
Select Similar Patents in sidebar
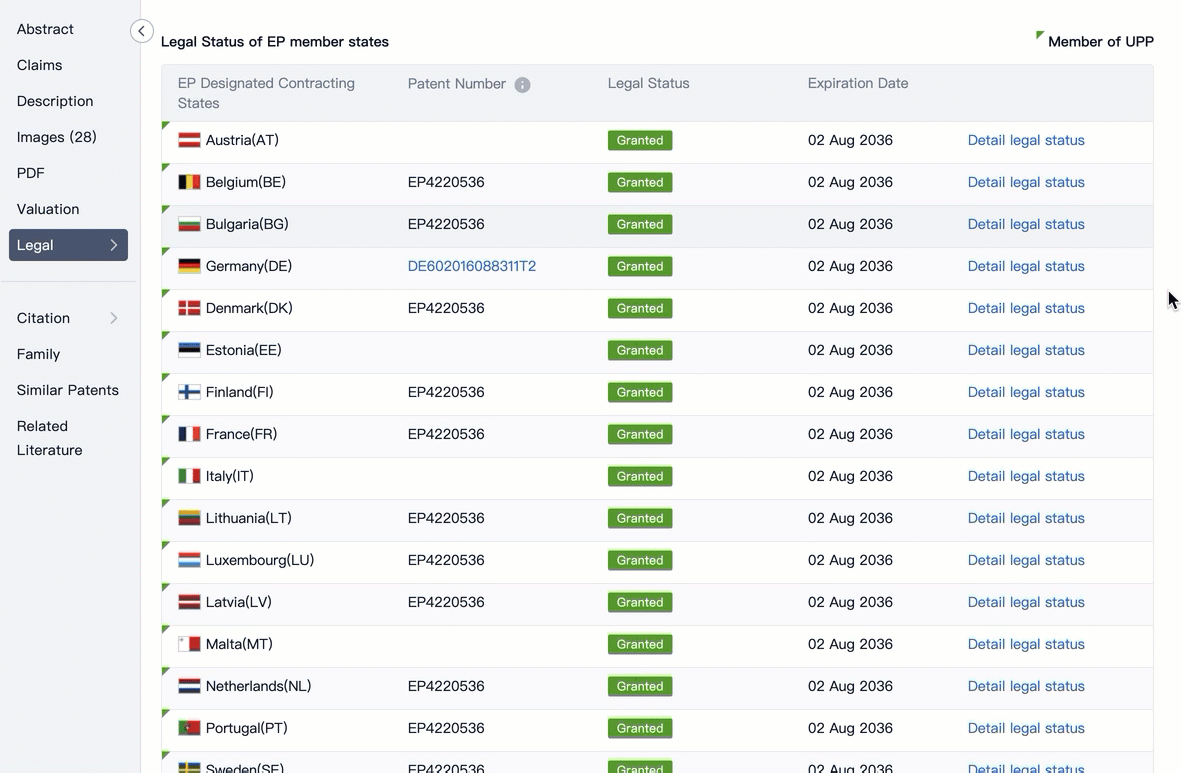pos(67,390)
